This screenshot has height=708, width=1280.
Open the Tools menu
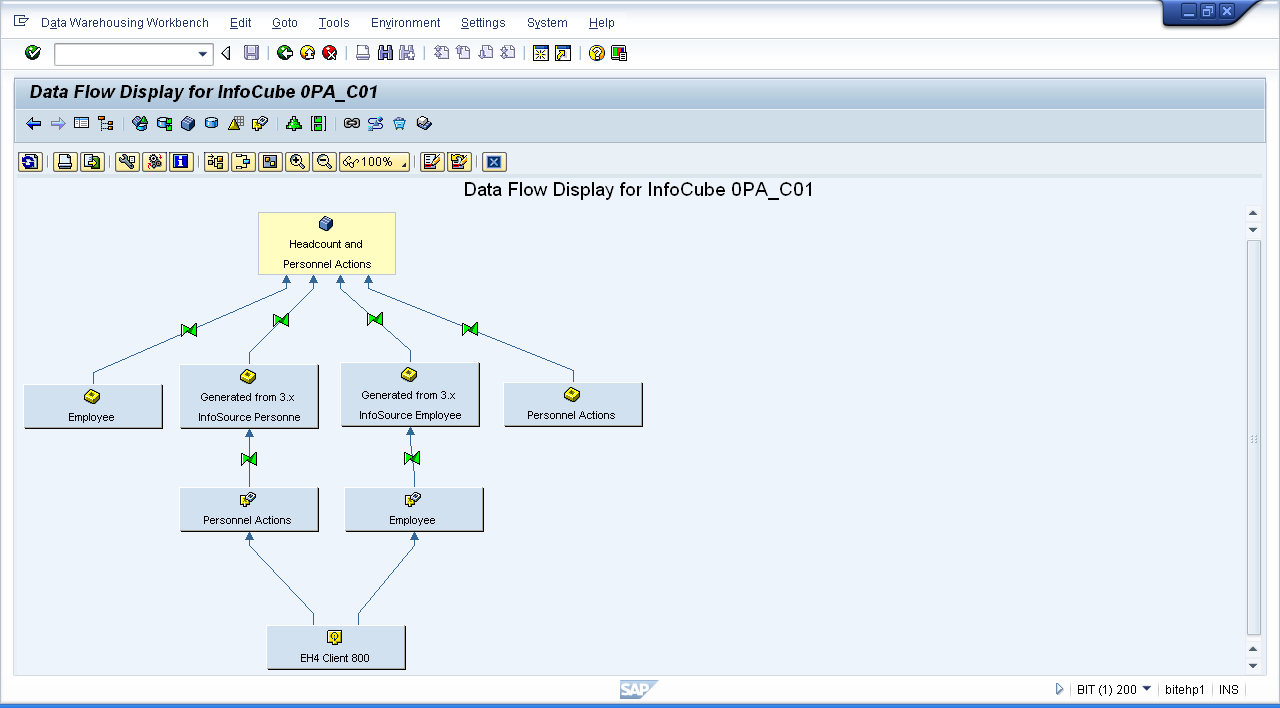334,23
